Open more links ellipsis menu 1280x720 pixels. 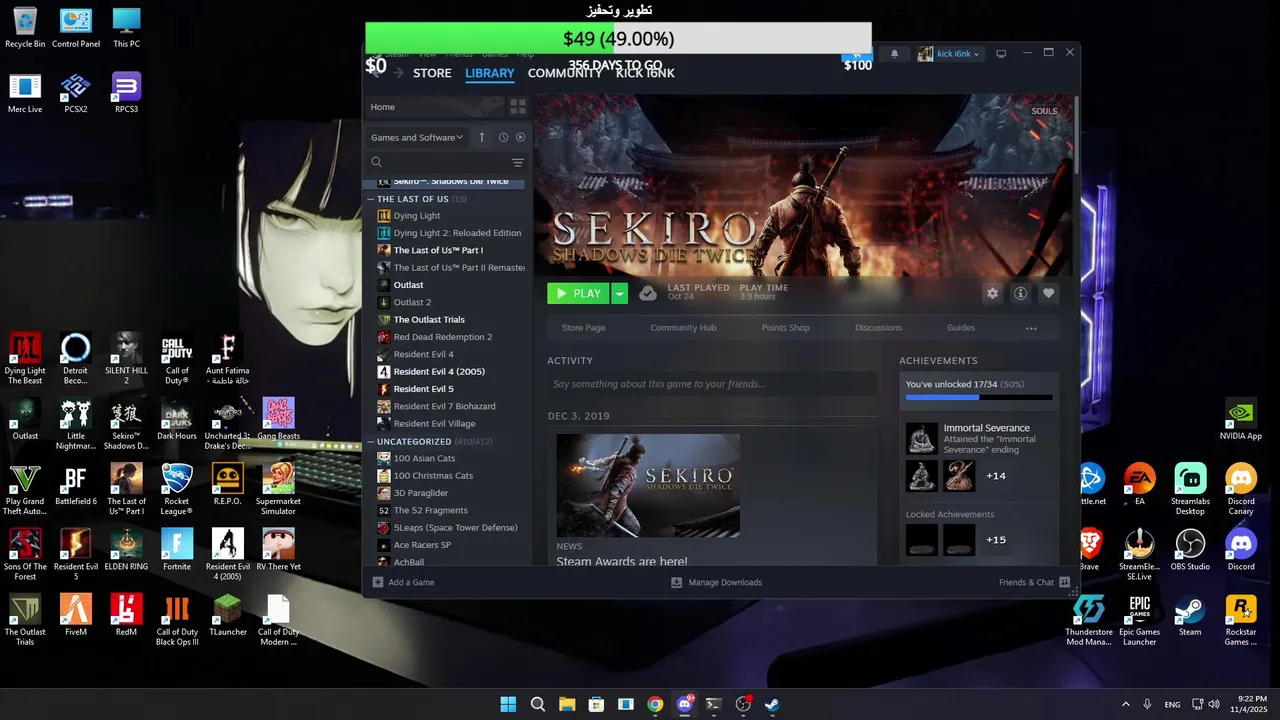coord(1031,328)
